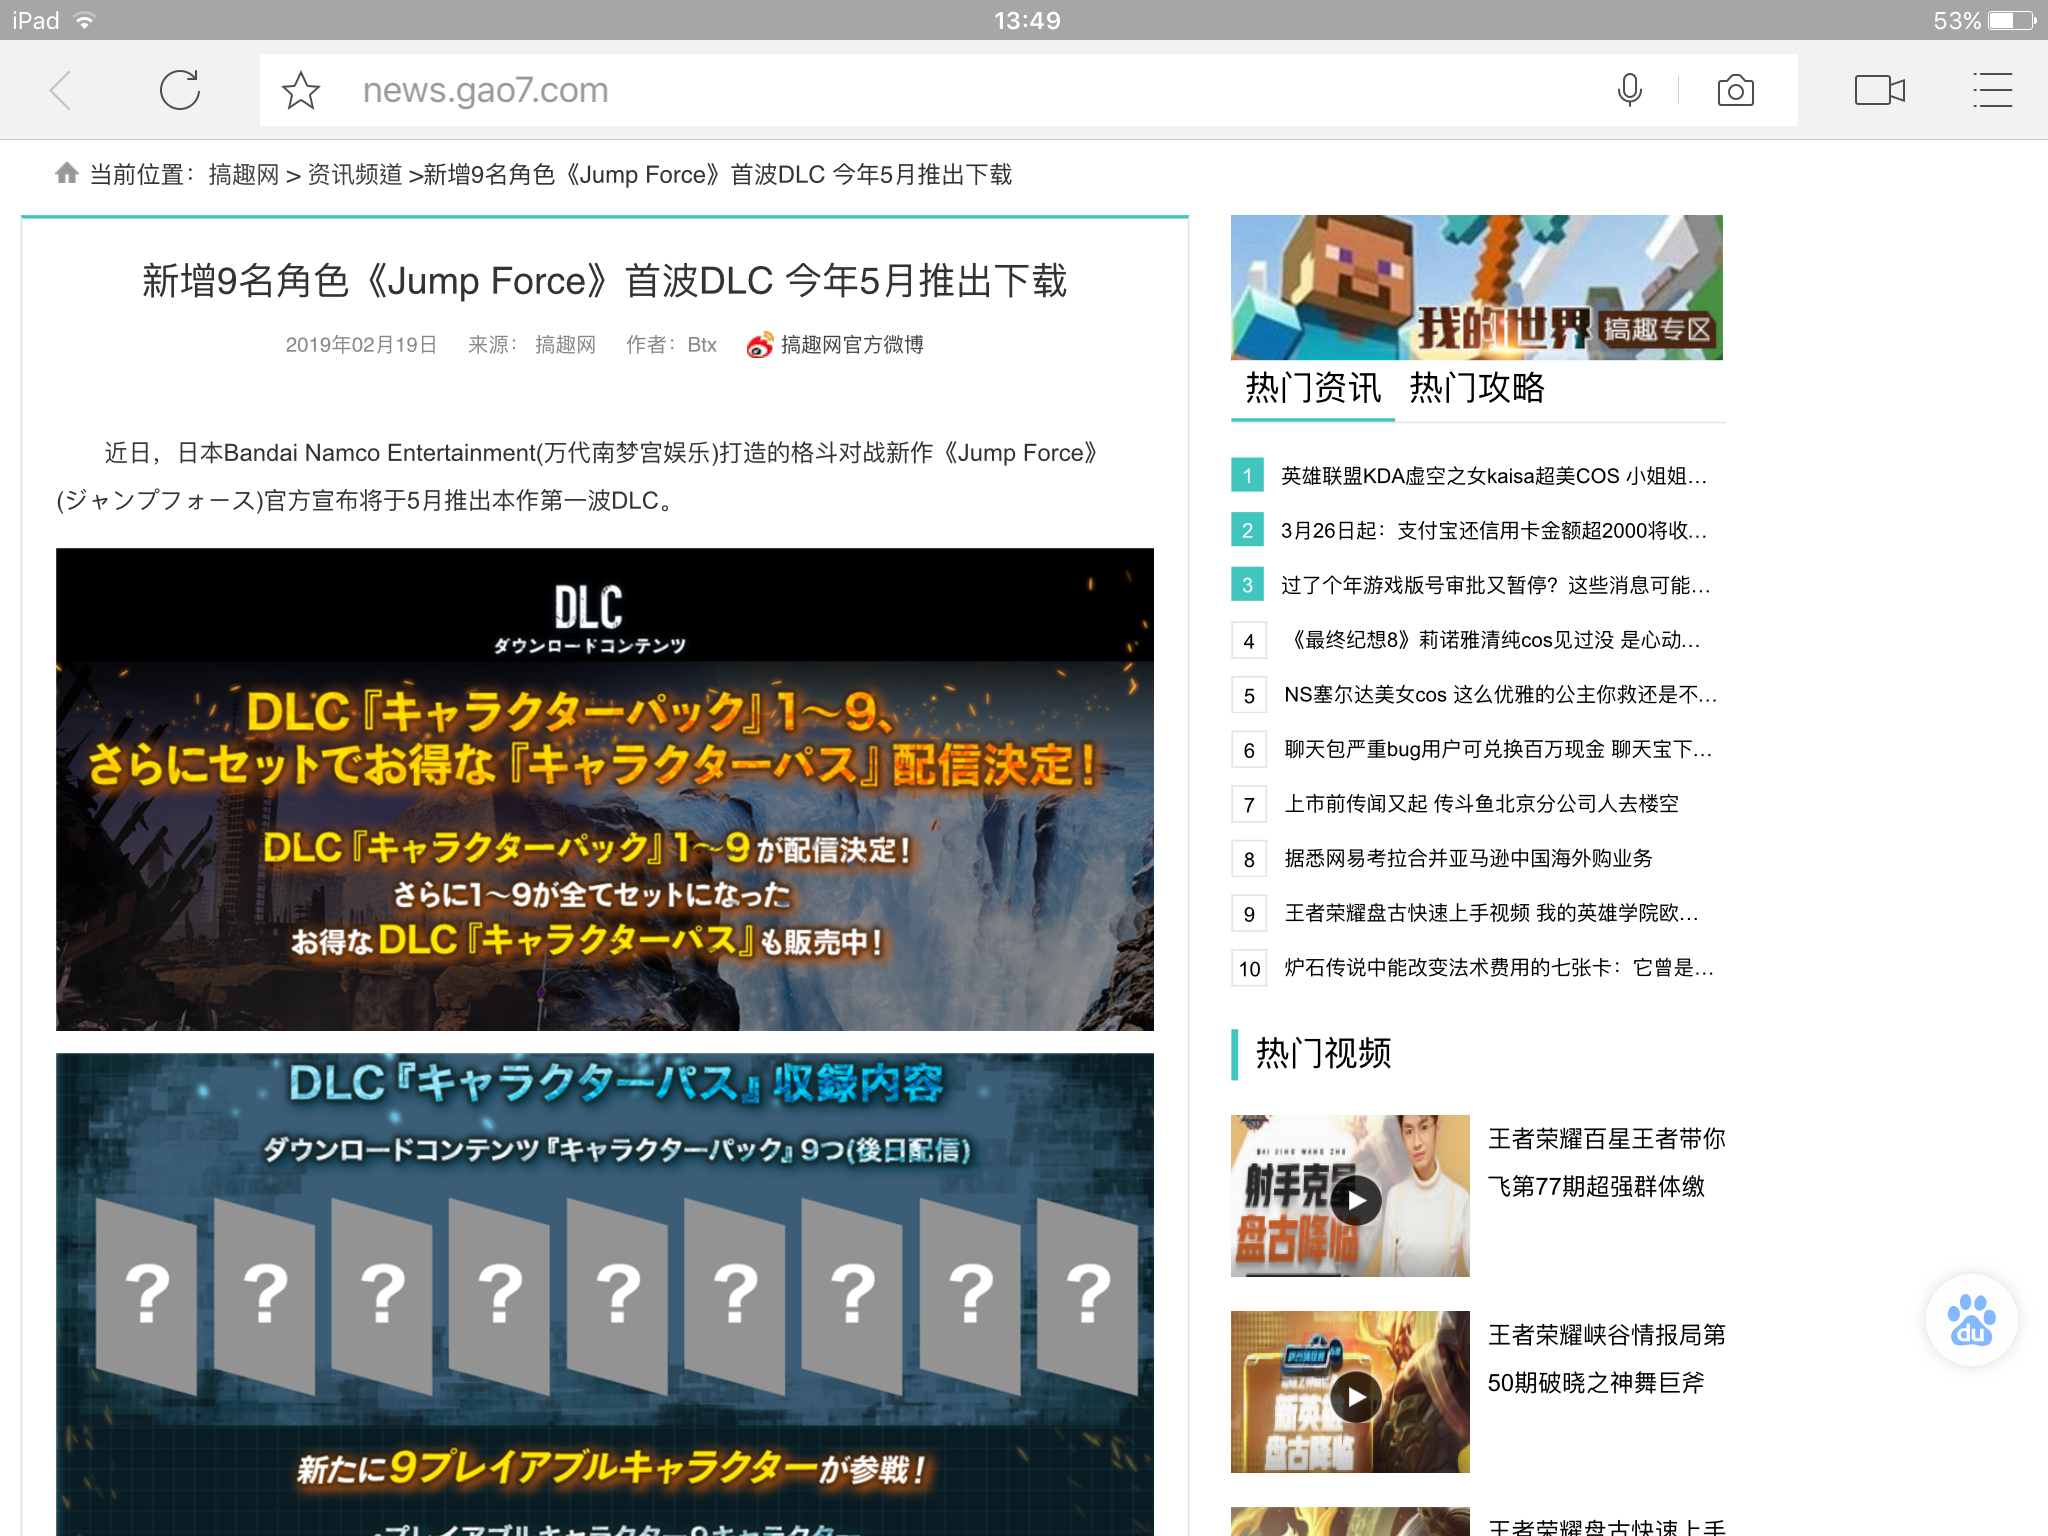This screenshot has height=1536, width=2048.
Task: Open top news about 英雄联盟KDA kaisa COS
Action: click(1493, 476)
